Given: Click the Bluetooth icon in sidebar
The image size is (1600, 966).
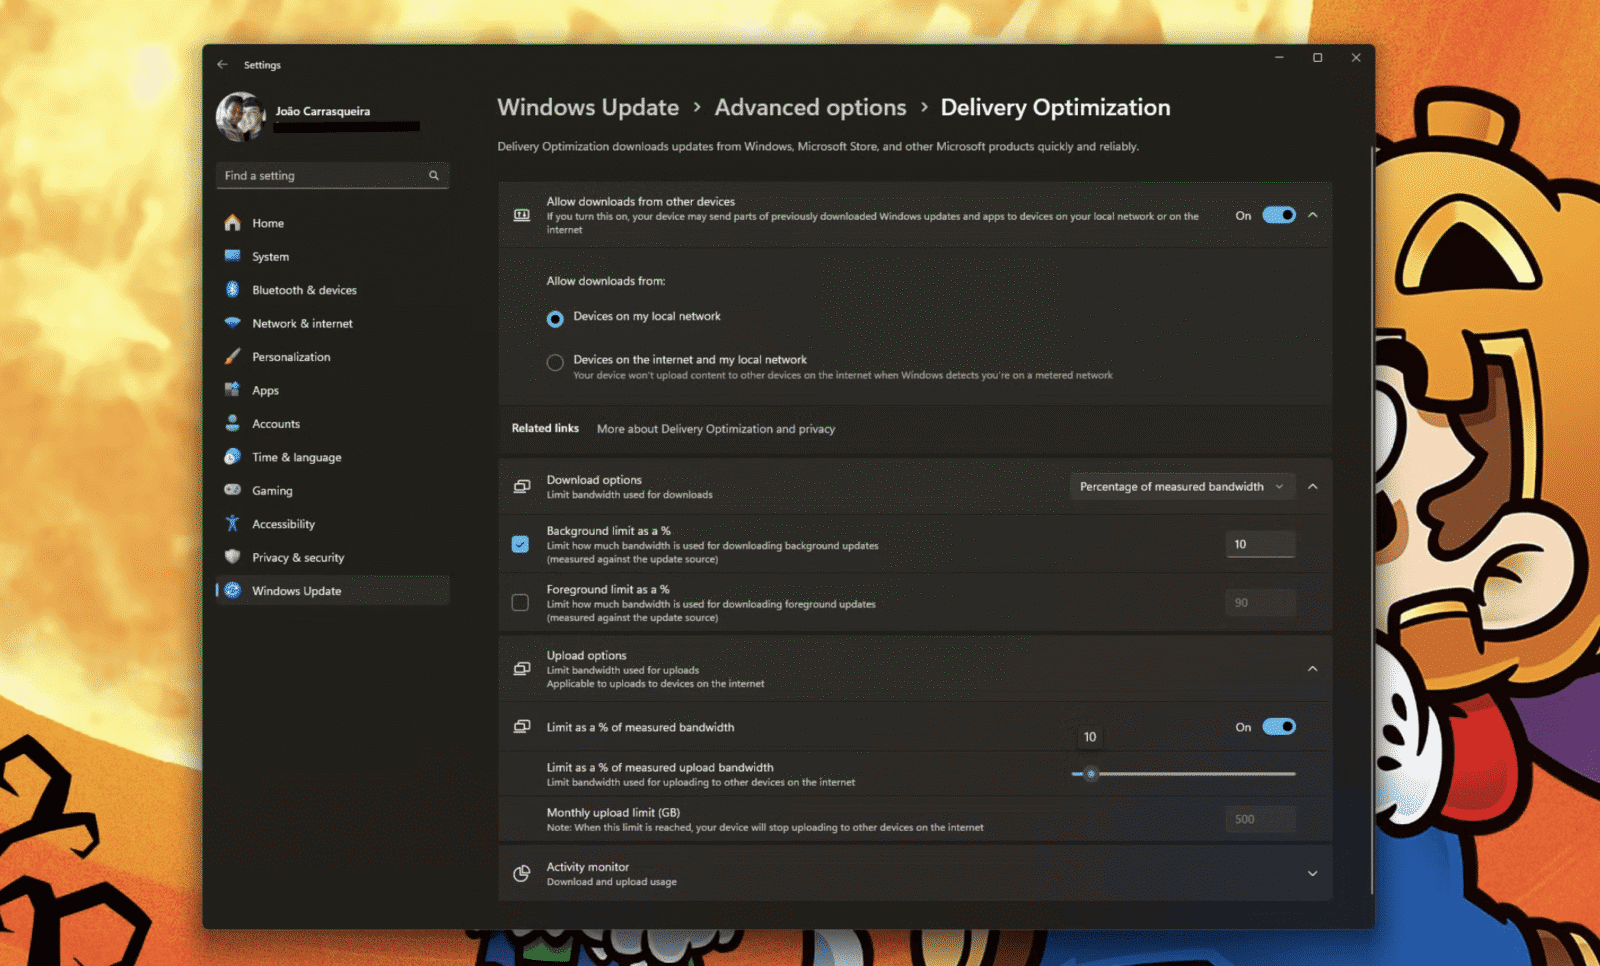Looking at the screenshot, I should 232,290.
